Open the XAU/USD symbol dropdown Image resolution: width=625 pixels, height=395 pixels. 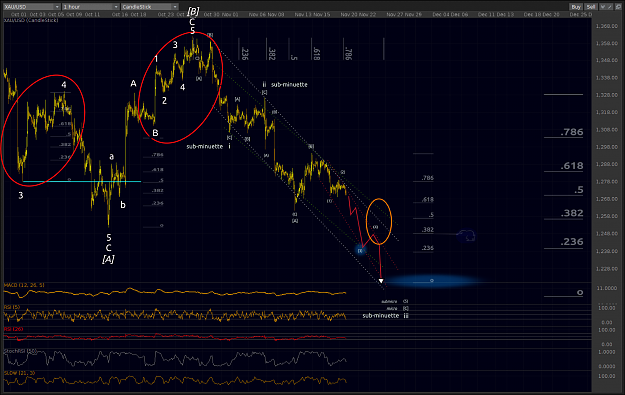pos(31,7)
